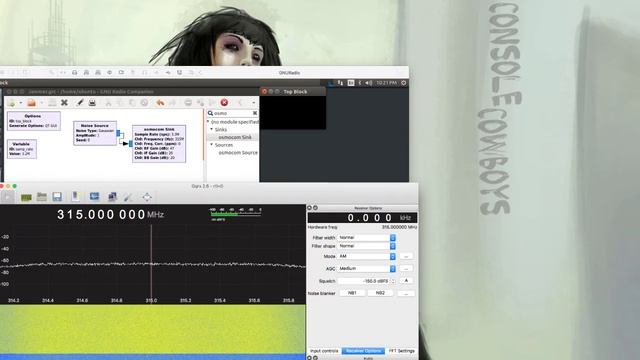Click Gqrx save settings floppy icon
640x360 pixels.
click(x=57, y=197)
